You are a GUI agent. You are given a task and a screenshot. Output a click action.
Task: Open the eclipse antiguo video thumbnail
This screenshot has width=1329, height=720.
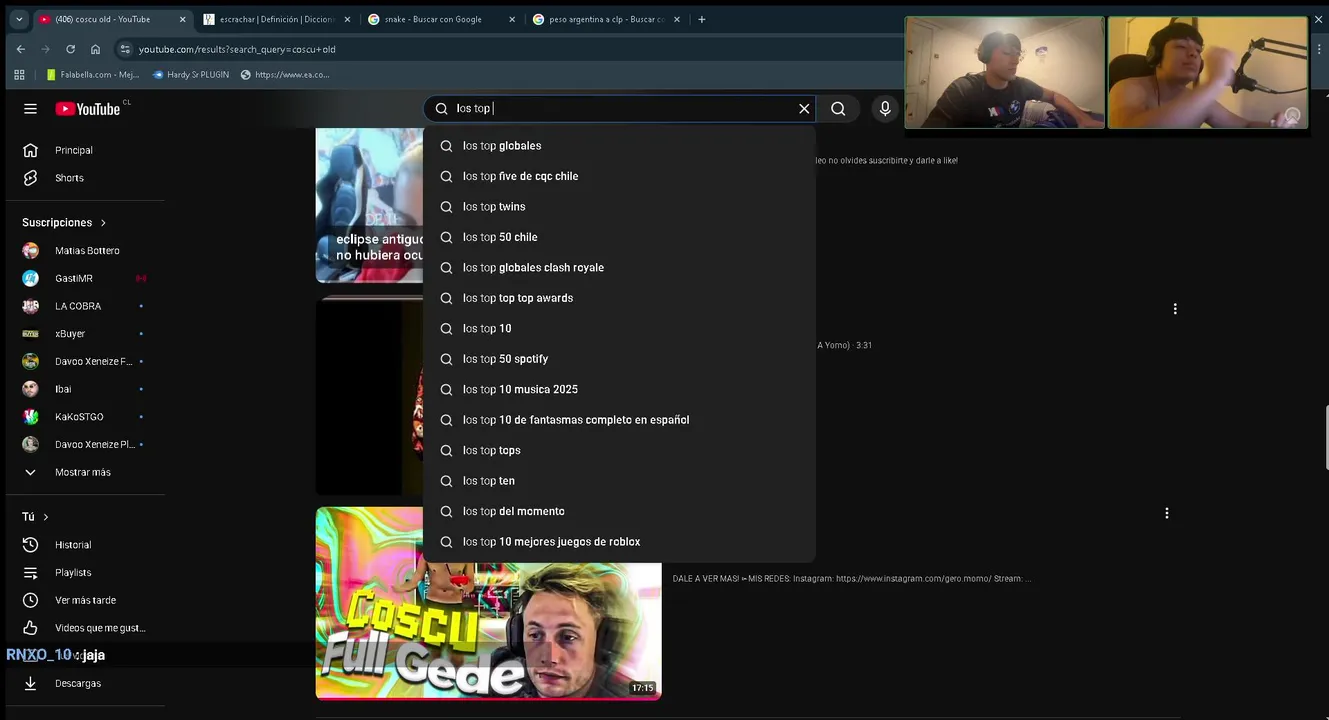[370, 205]
